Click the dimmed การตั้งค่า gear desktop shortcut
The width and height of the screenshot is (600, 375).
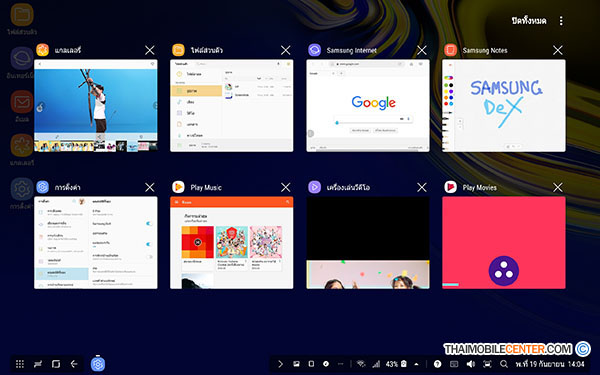pyautogui.click(x=22, y=193)
